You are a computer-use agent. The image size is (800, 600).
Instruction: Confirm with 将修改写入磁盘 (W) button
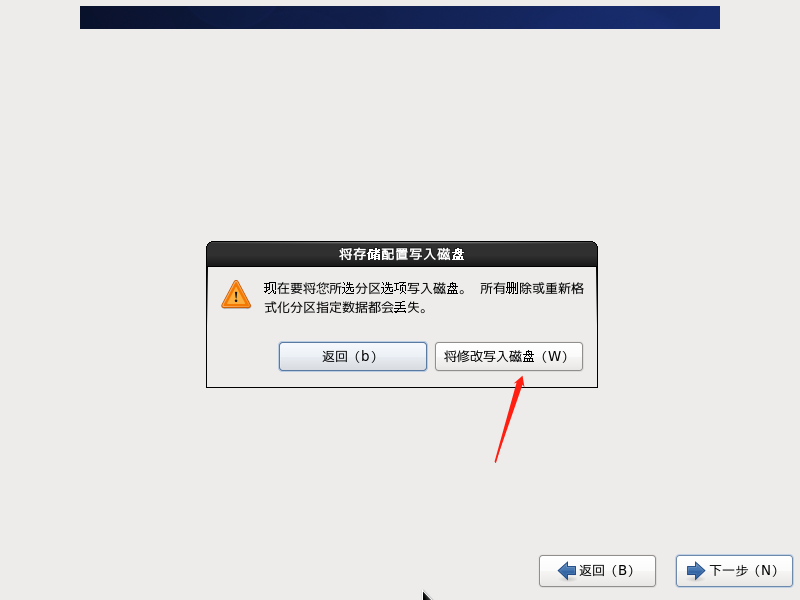pyautogui.click(x=509, y=356)
